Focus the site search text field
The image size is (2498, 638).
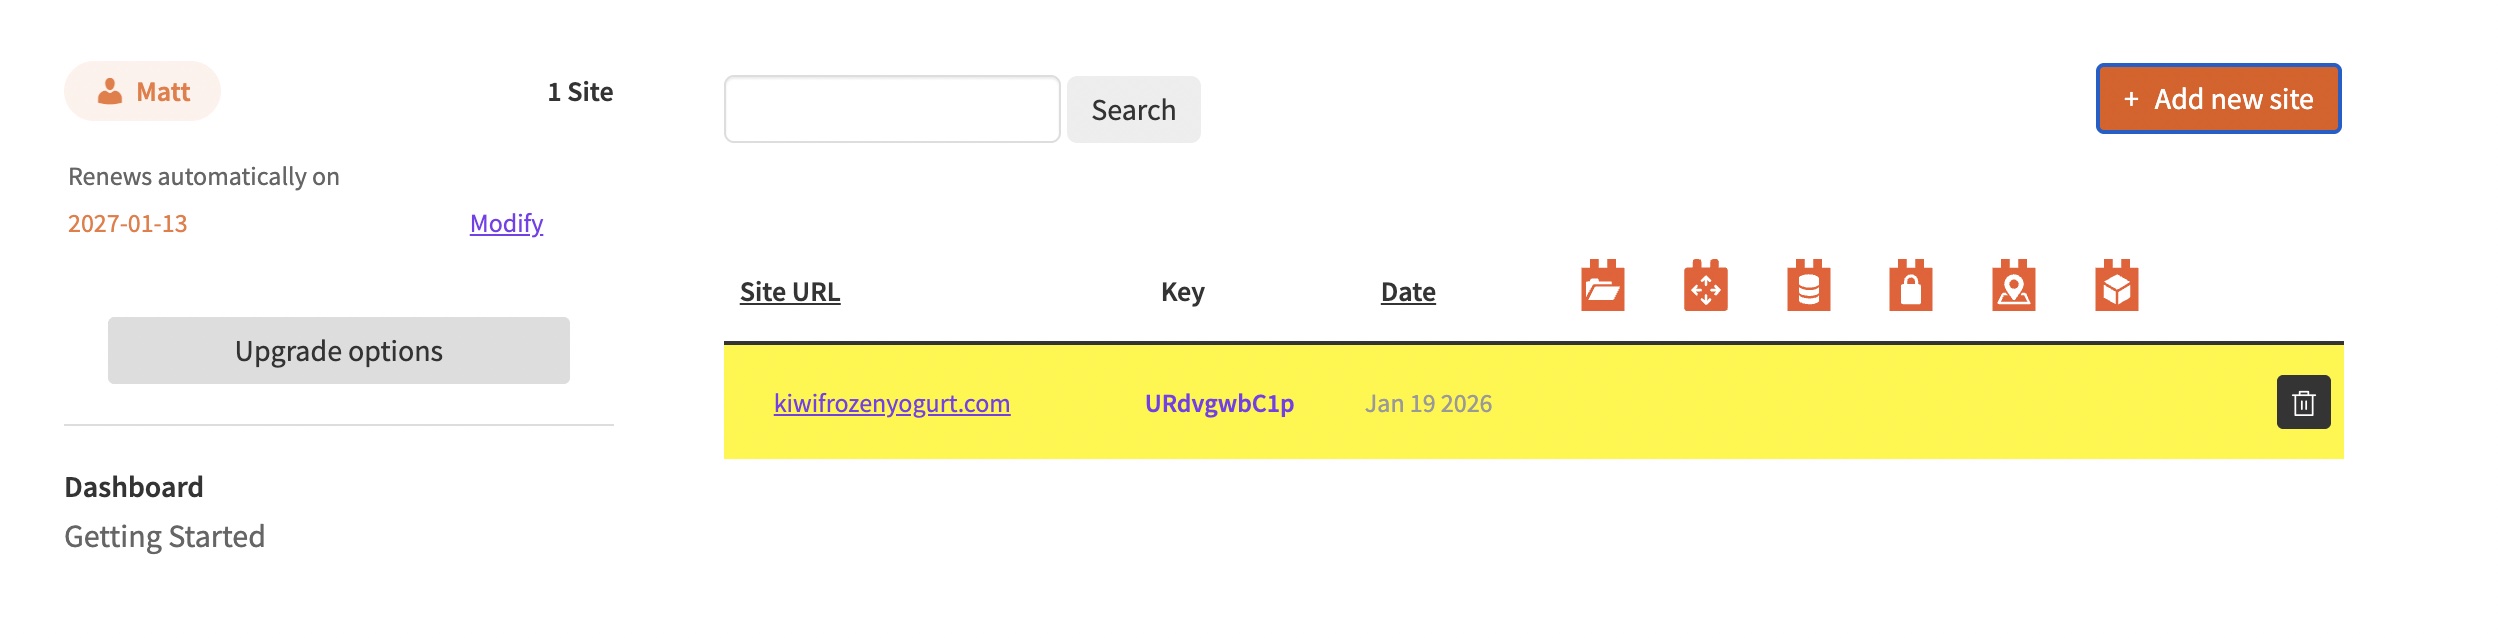click(x=891, y=109)
